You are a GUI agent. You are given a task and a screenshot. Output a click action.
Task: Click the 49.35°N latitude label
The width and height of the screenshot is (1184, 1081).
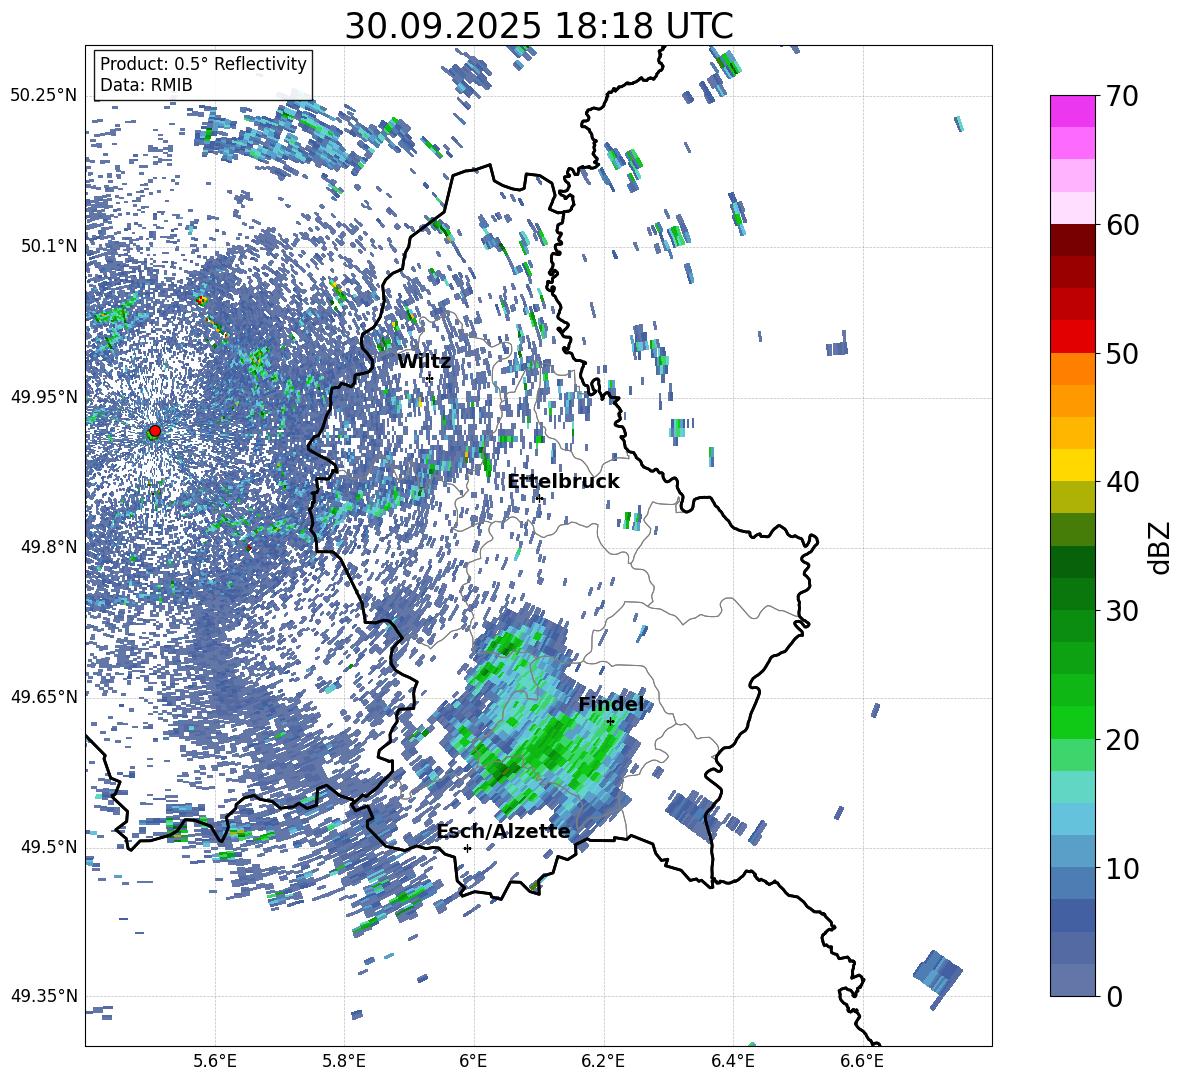(x=43, y=996)
